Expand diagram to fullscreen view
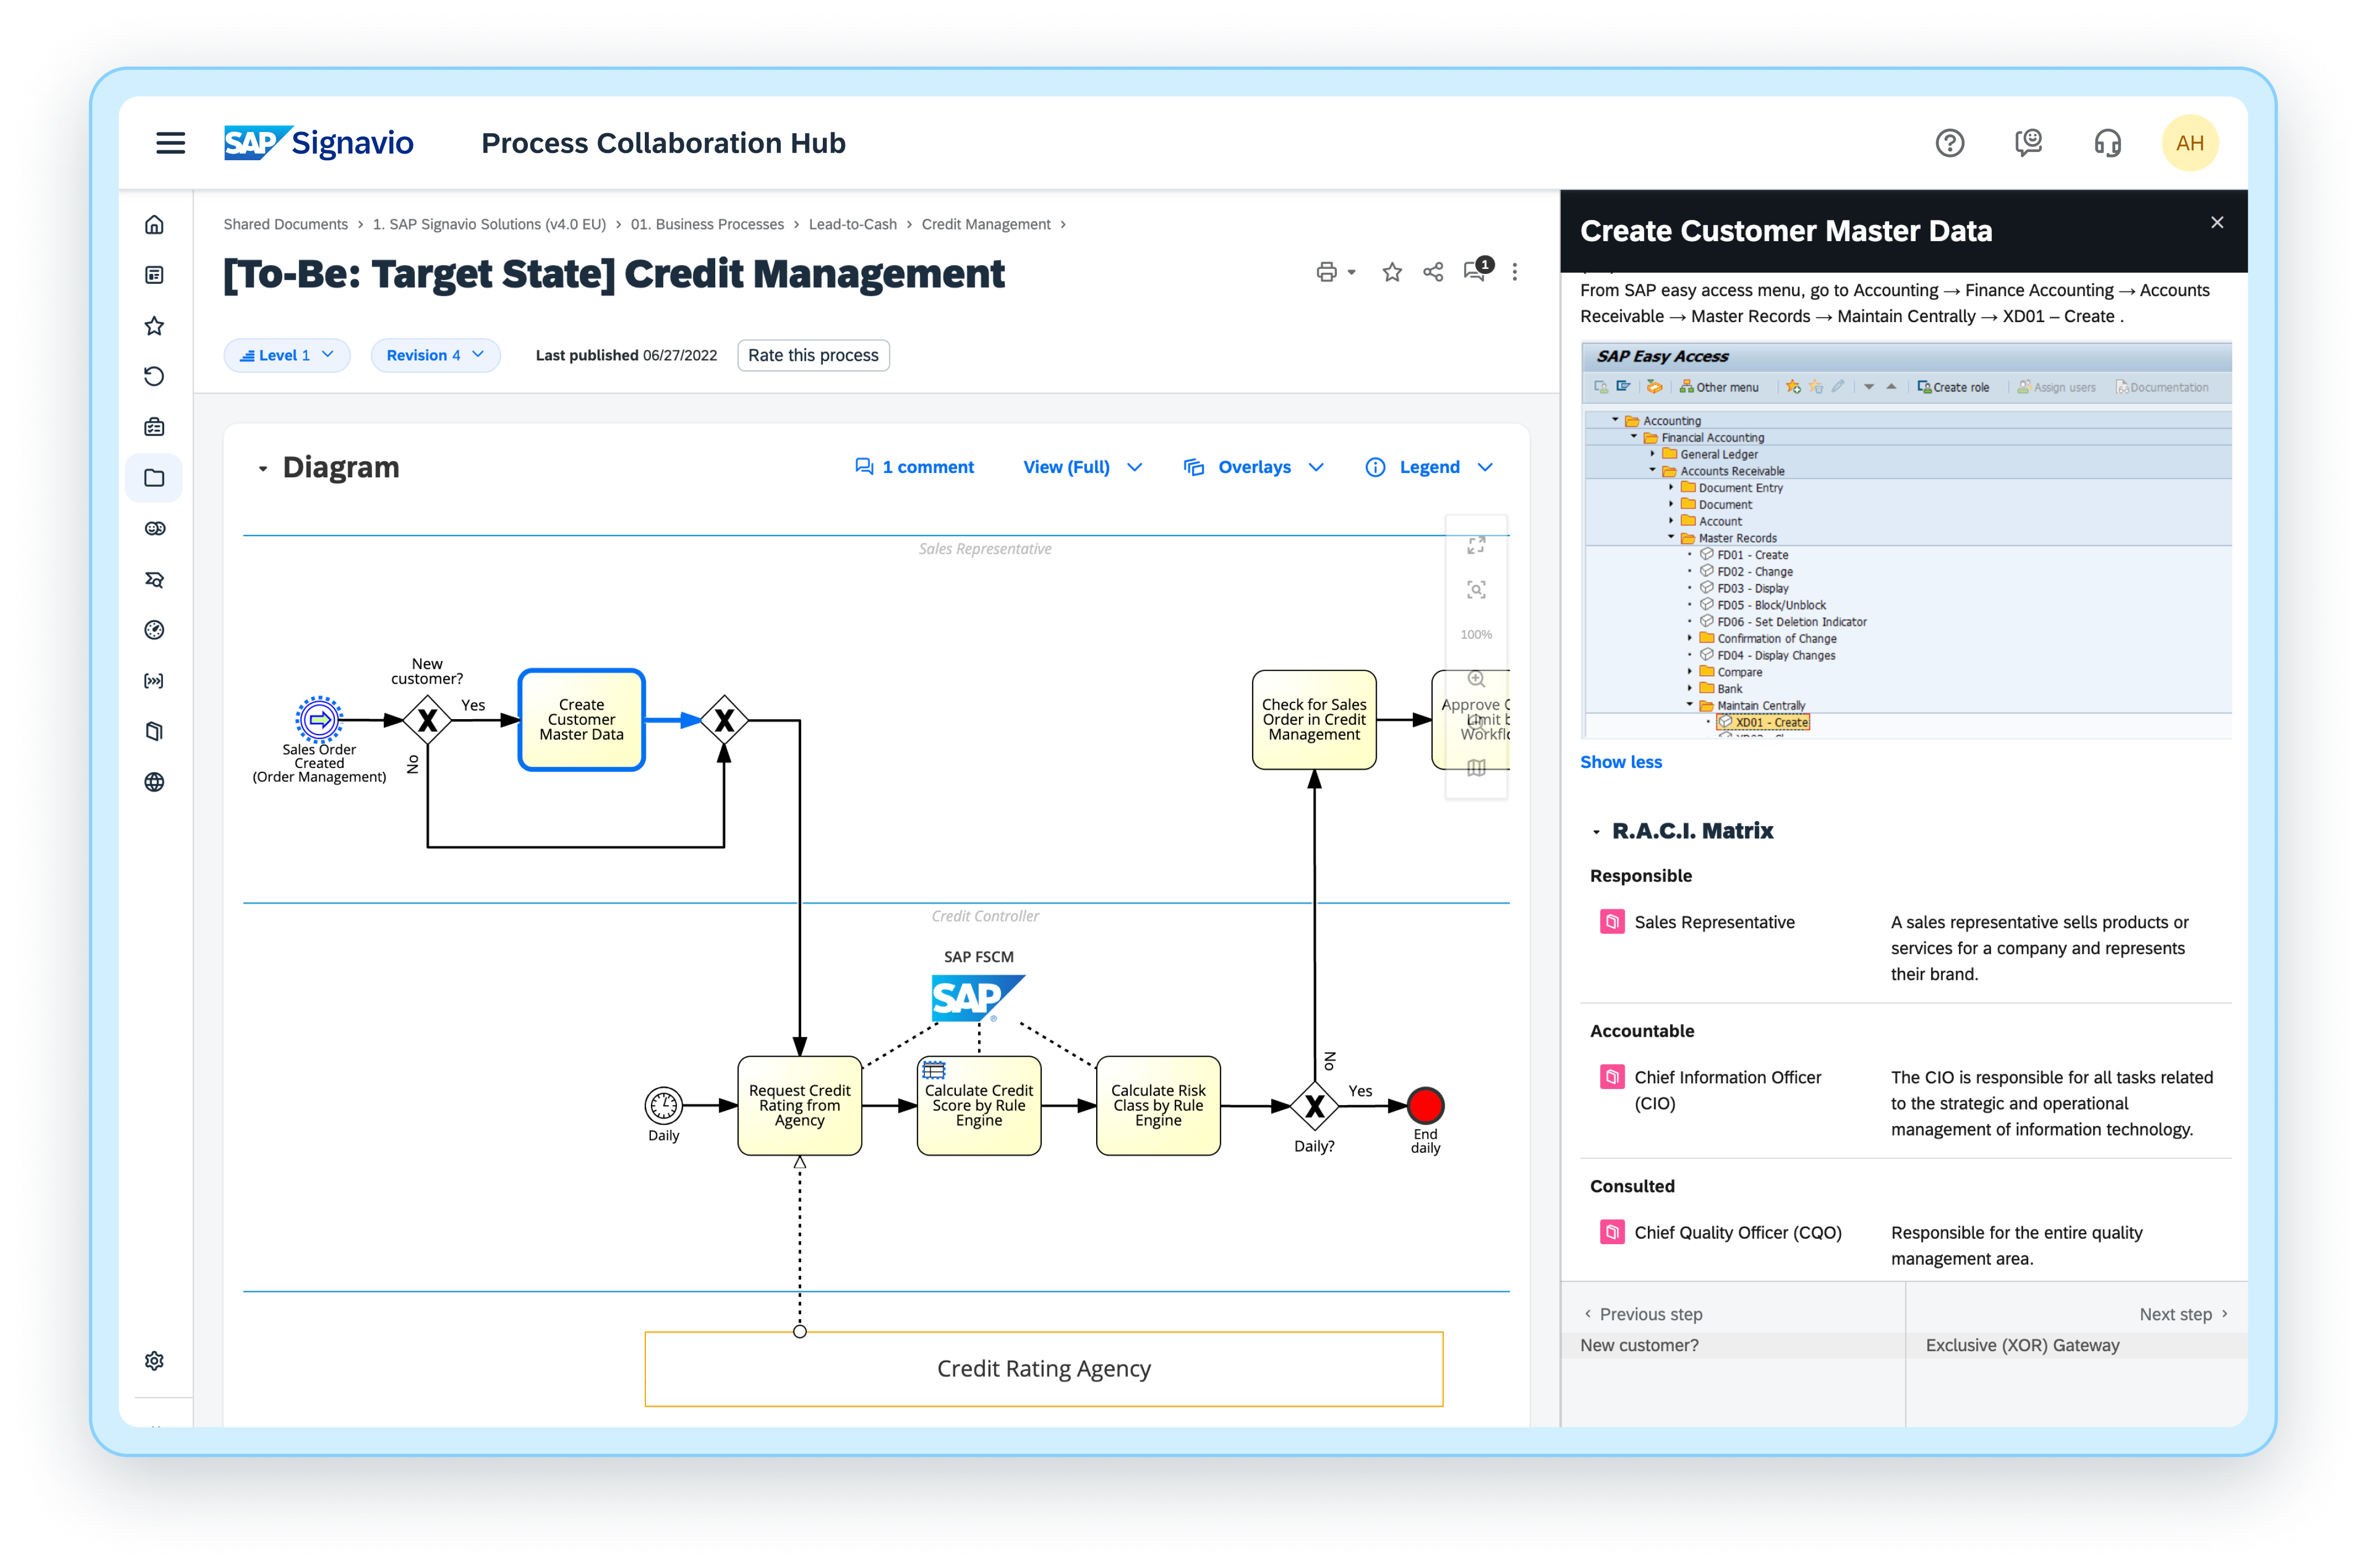The image size is (2367, 1568). [x=1476, y=545]
